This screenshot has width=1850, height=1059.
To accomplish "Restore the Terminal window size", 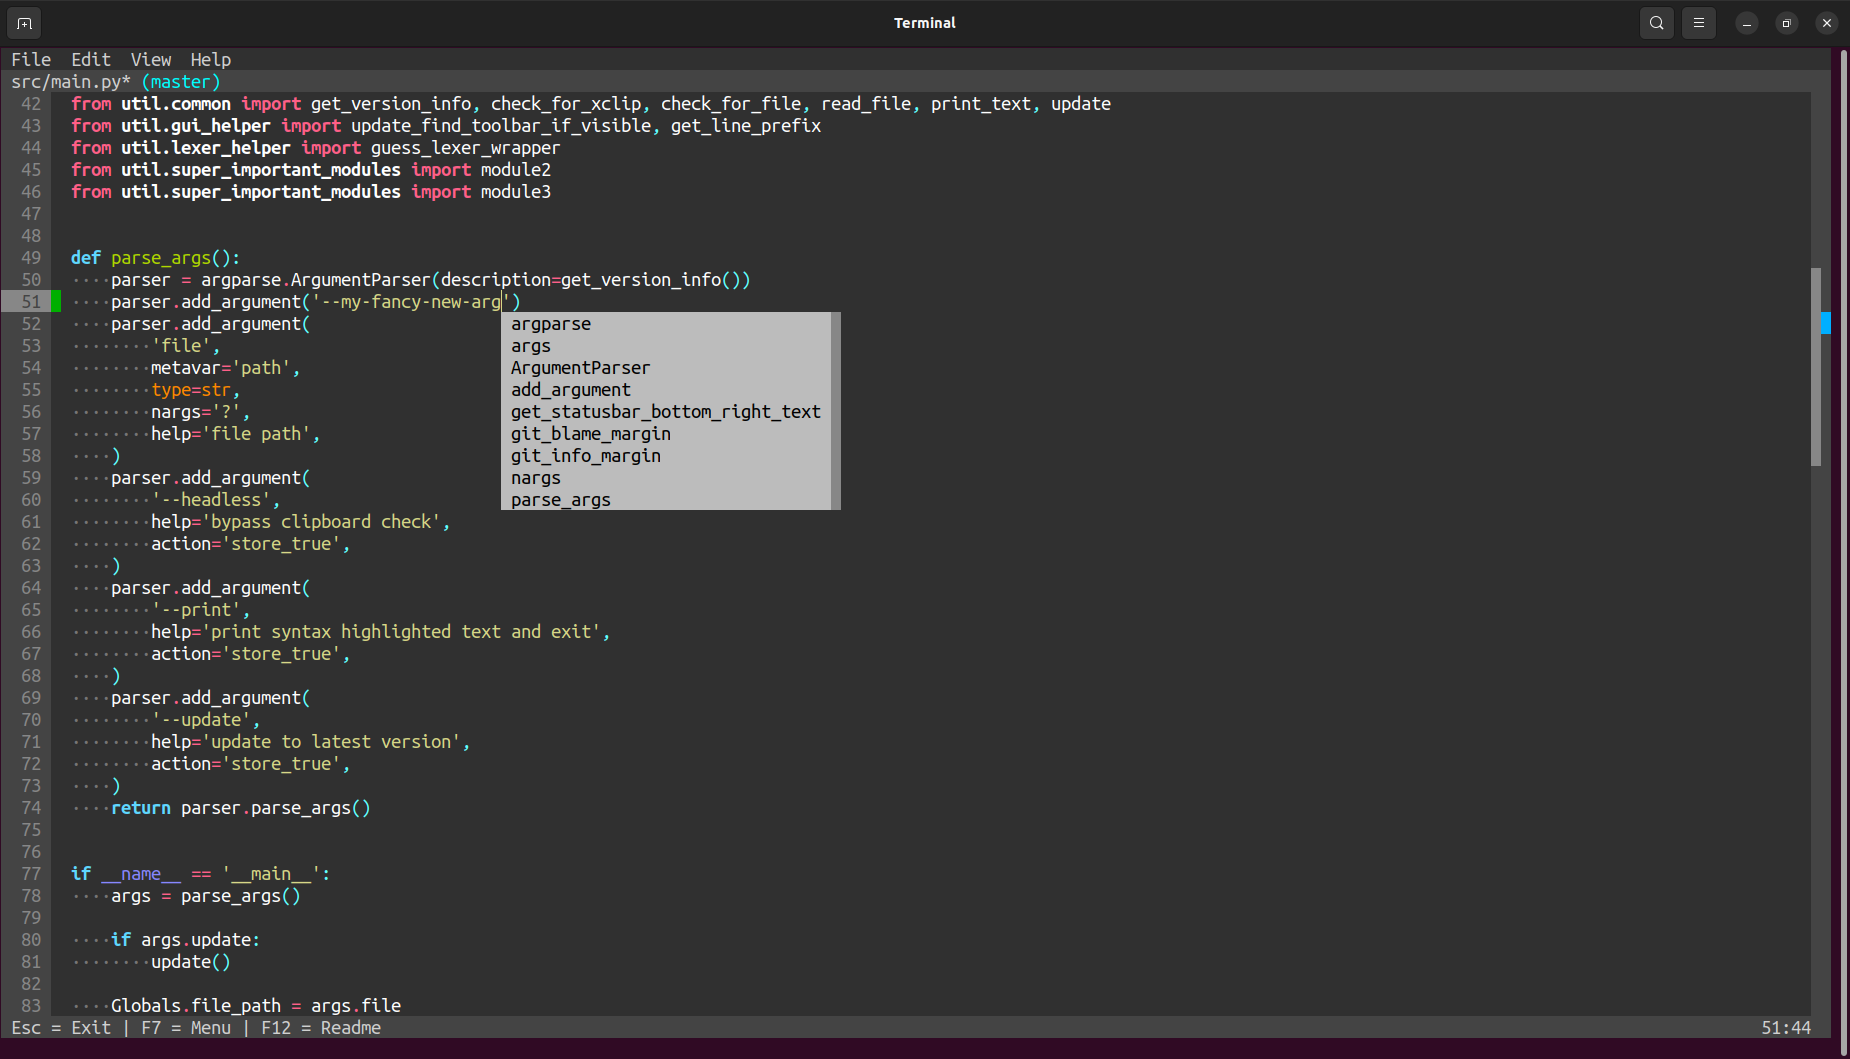I will click(x=1786, y=23).
